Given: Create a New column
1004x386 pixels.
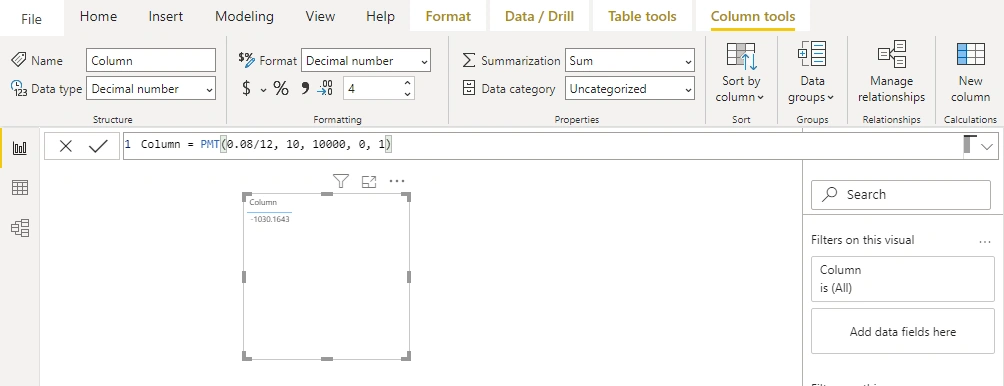Looking at the screenshot, I should [x=970, y=72].
